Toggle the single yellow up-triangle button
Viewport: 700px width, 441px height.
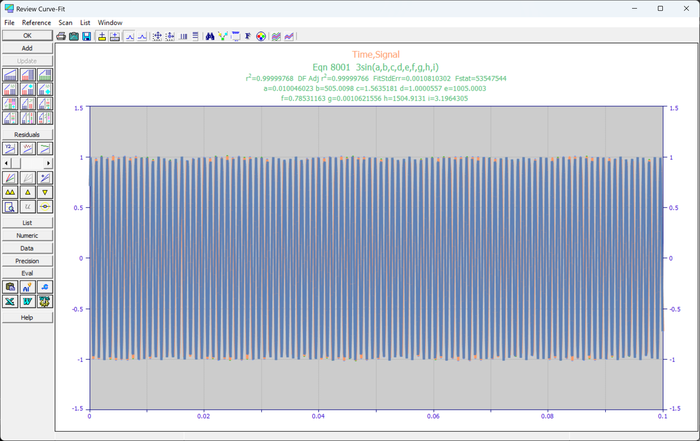tap(27, 192)
